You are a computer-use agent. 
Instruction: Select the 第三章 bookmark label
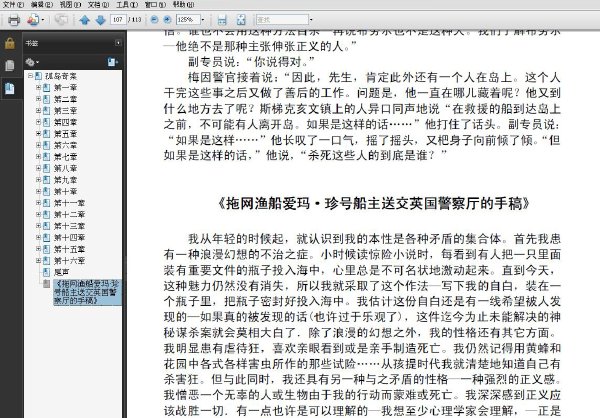point(65,111)
